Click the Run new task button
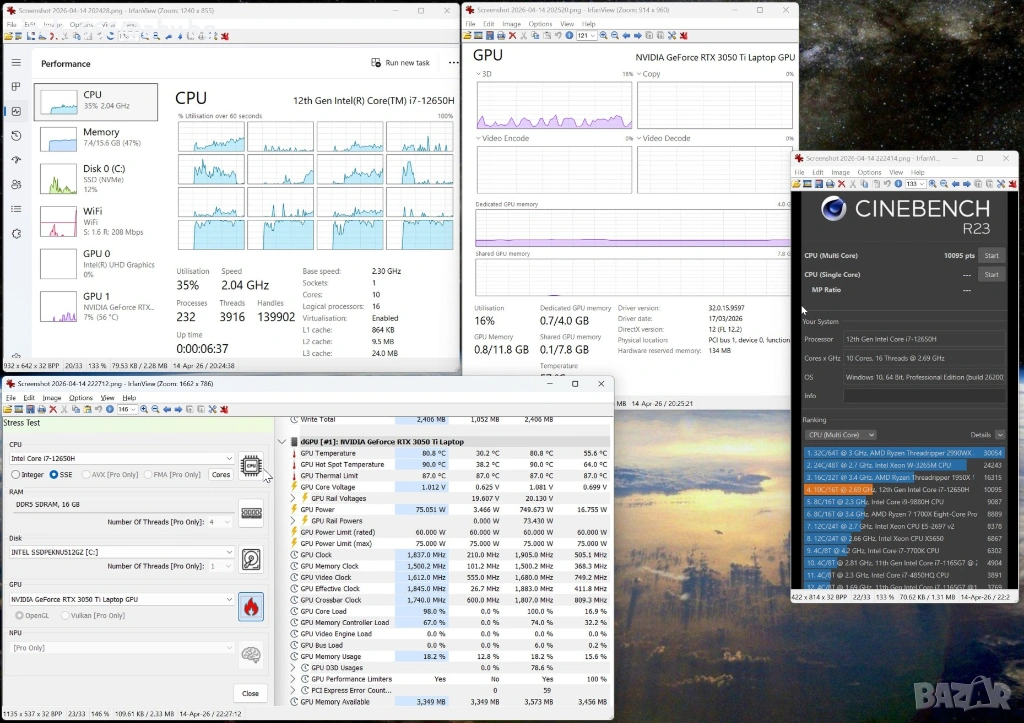The height and width of the screenshot is (723, 1024). tap(400, 63)
